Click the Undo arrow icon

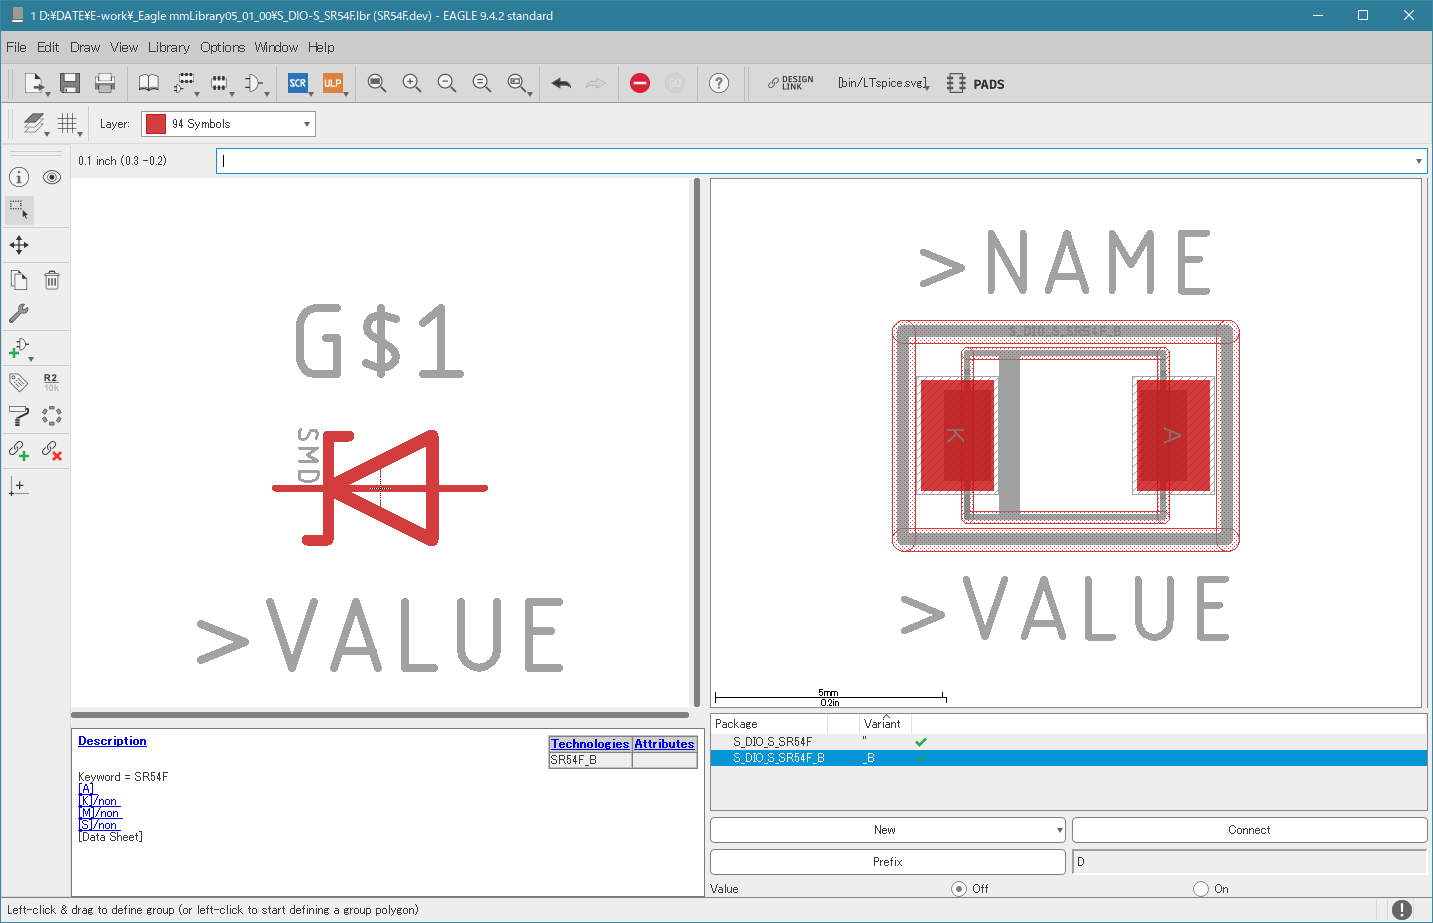(561, 83)
